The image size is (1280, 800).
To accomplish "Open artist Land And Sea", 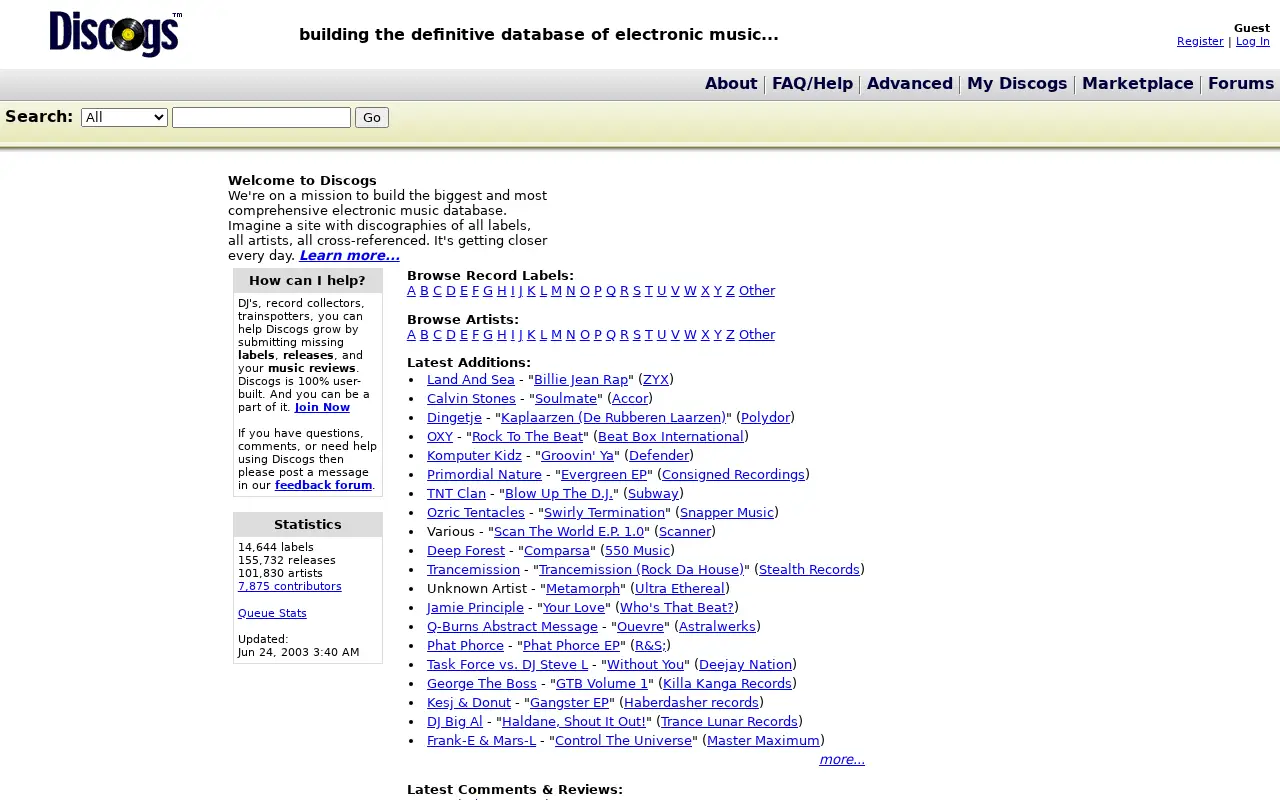I will (x=471, y=380).
